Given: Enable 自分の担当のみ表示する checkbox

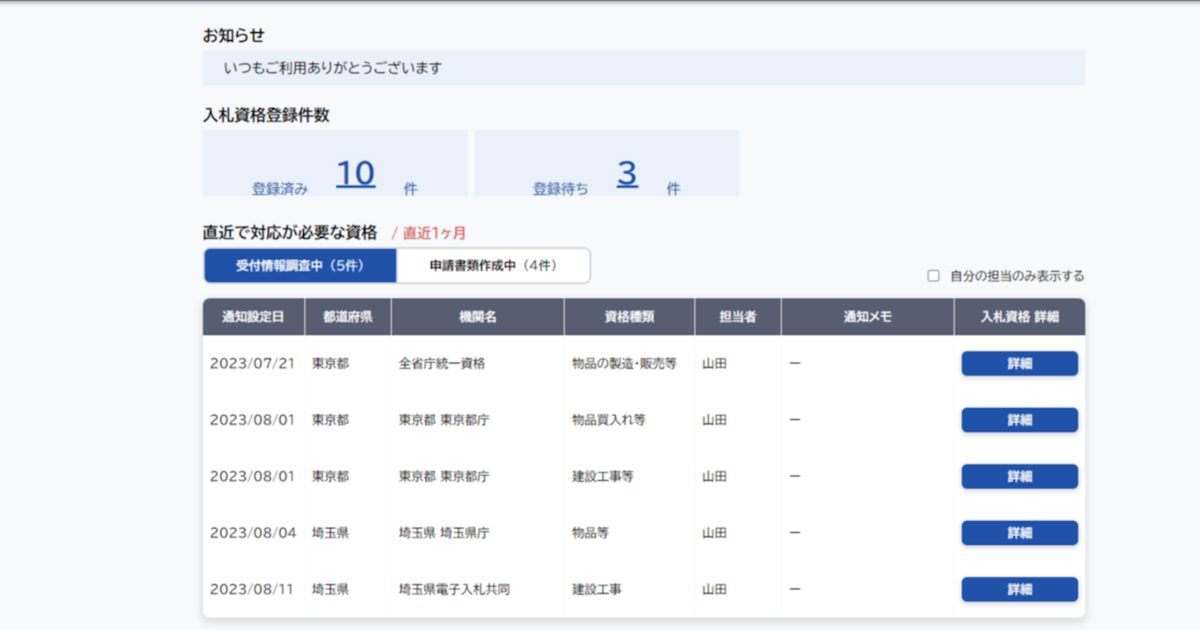Looking at the screenshot, I should (933, 276).
